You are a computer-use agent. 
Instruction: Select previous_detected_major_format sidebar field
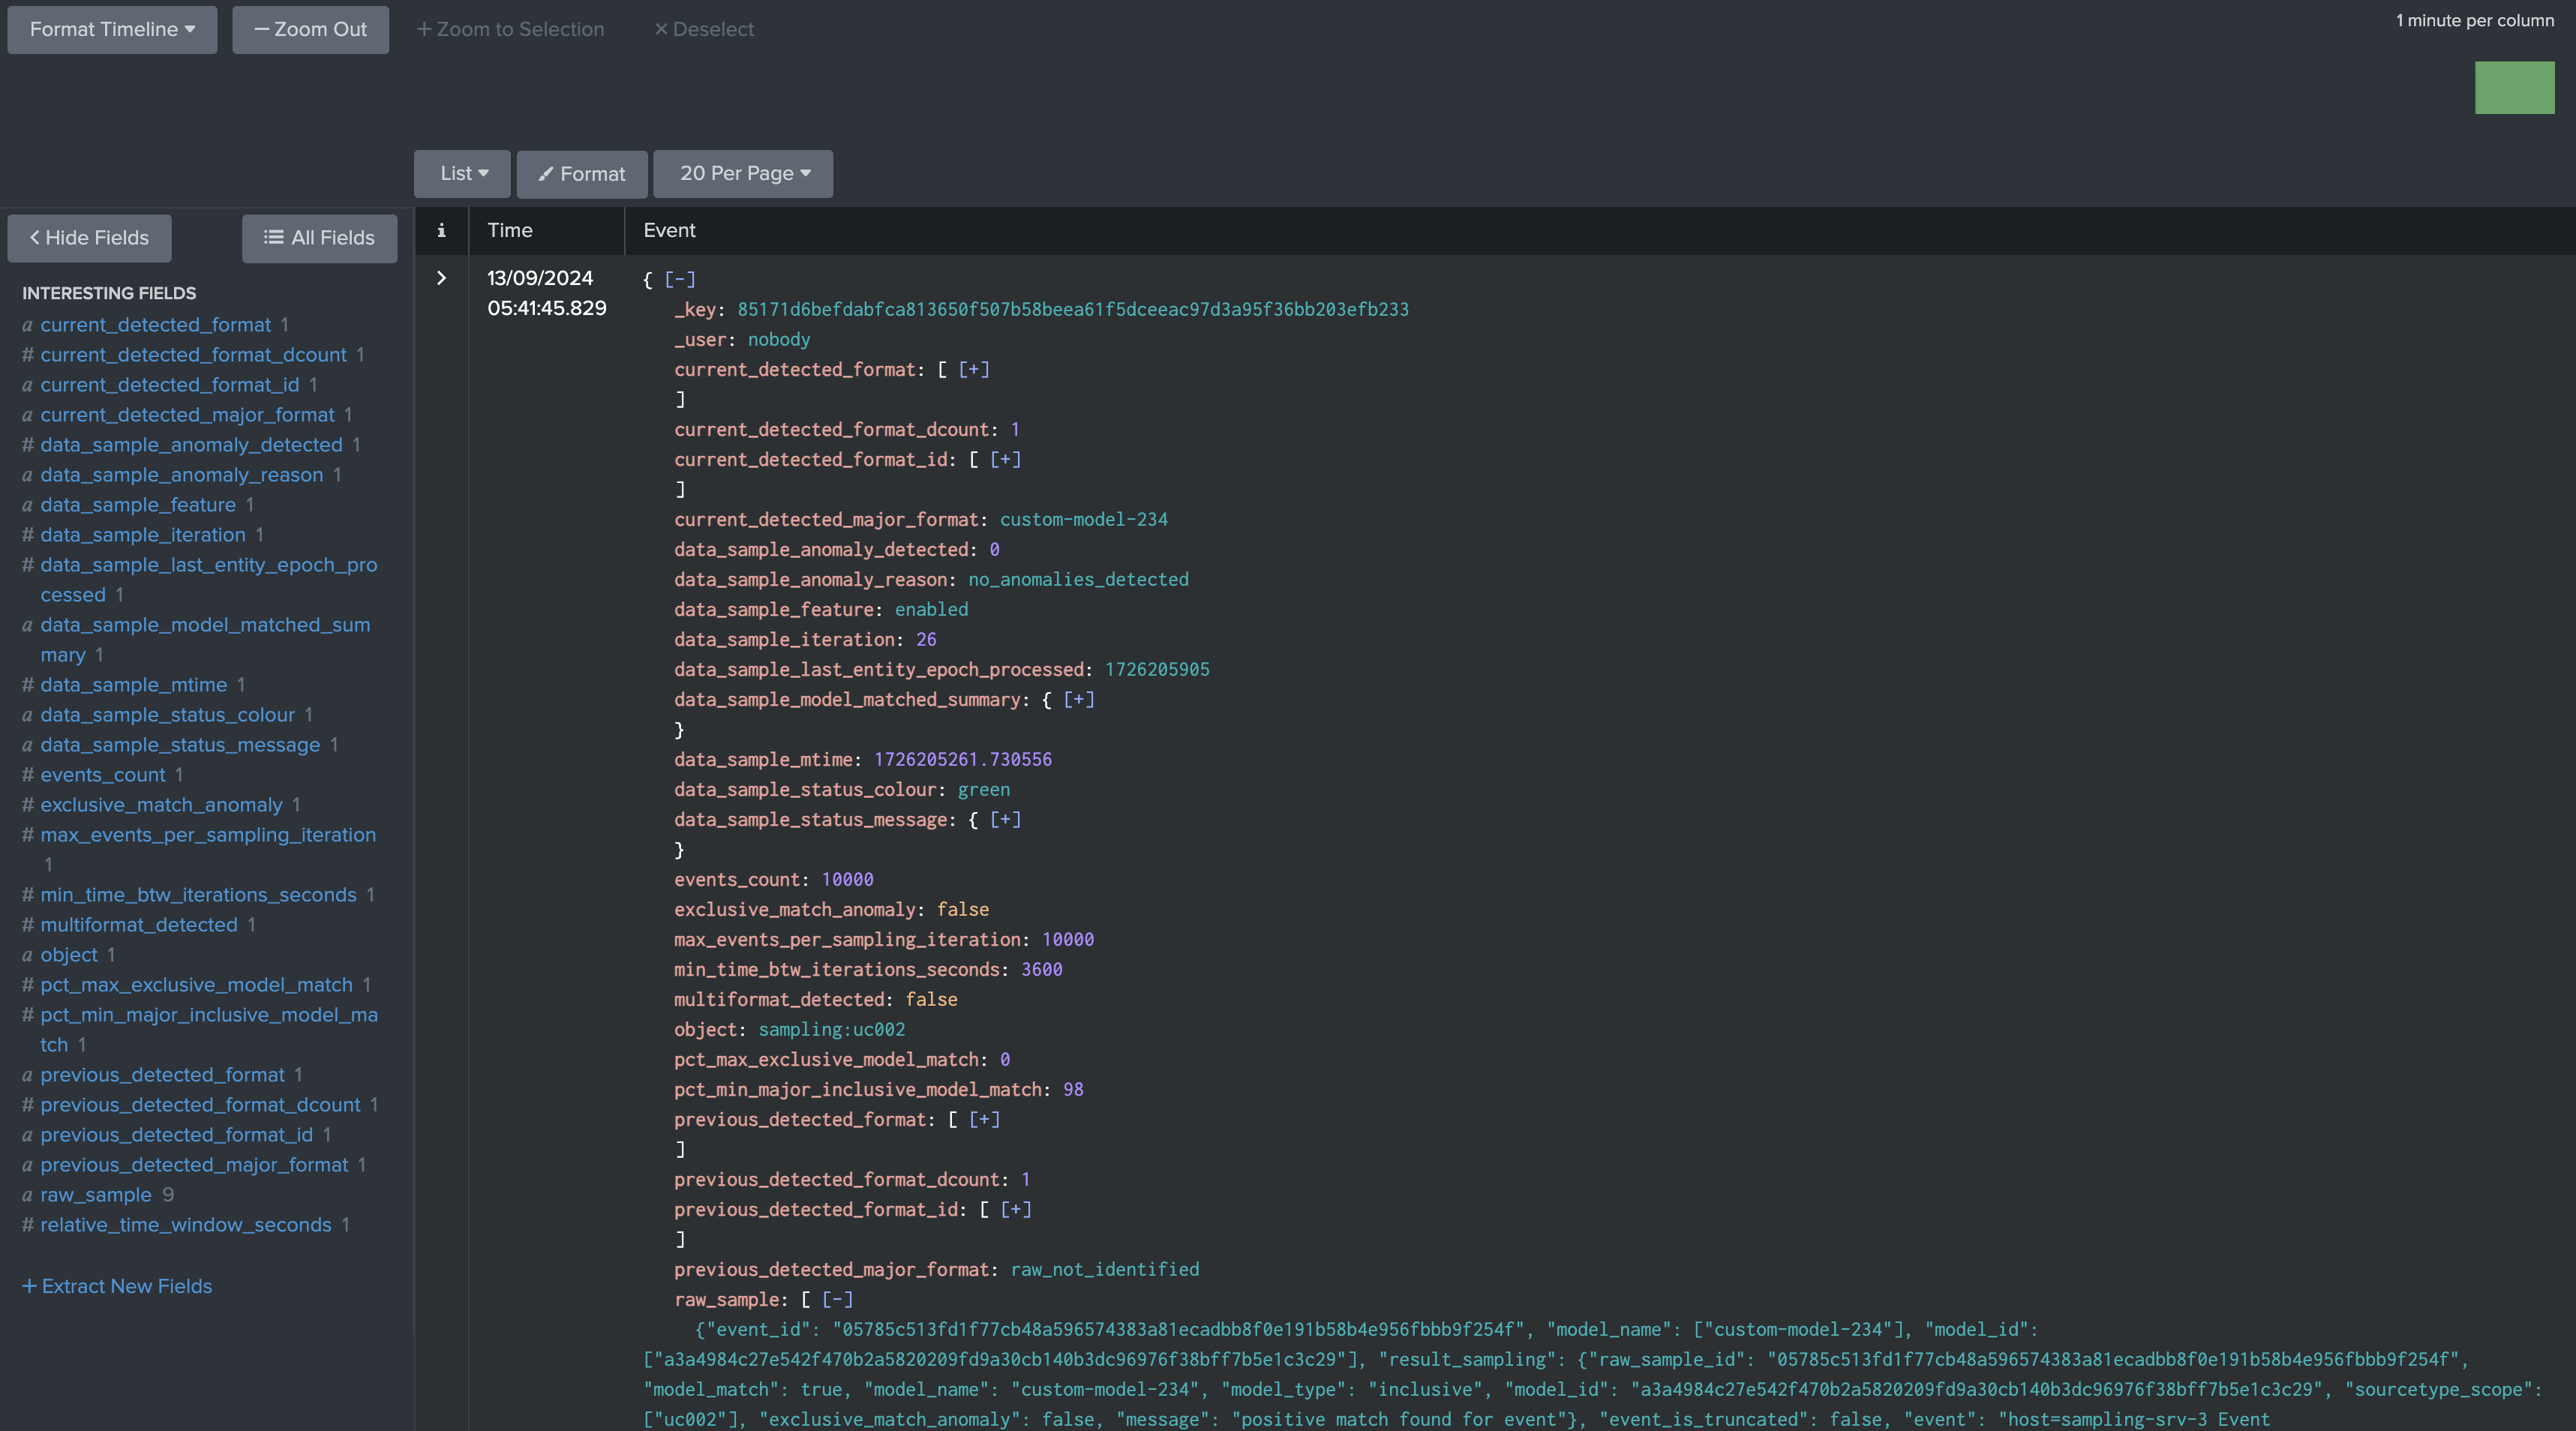point(194,1165)
